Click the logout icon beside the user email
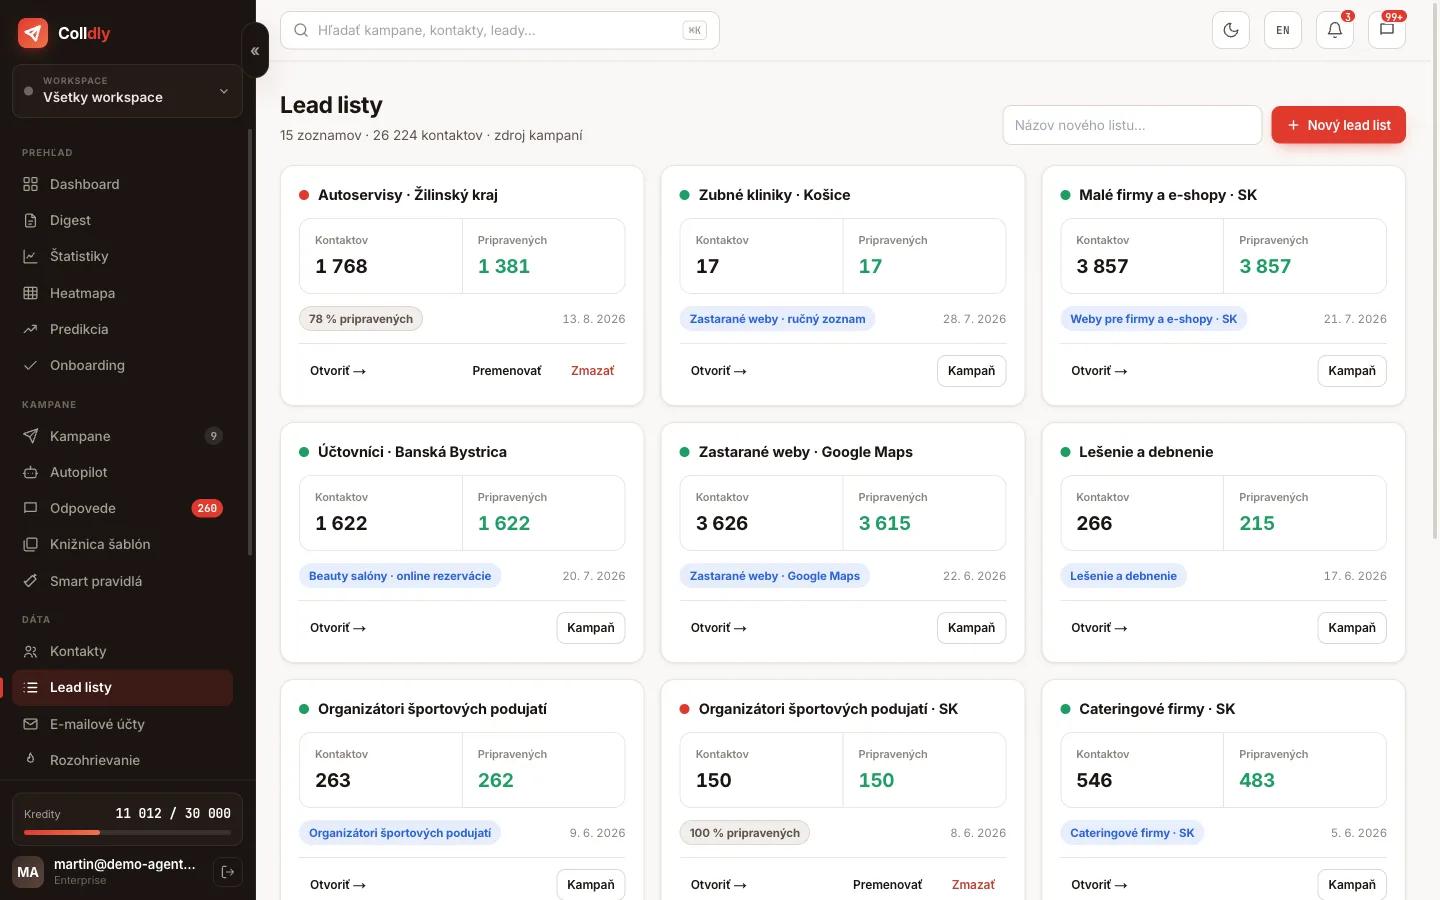1440x900 pixels. point(228,872)
